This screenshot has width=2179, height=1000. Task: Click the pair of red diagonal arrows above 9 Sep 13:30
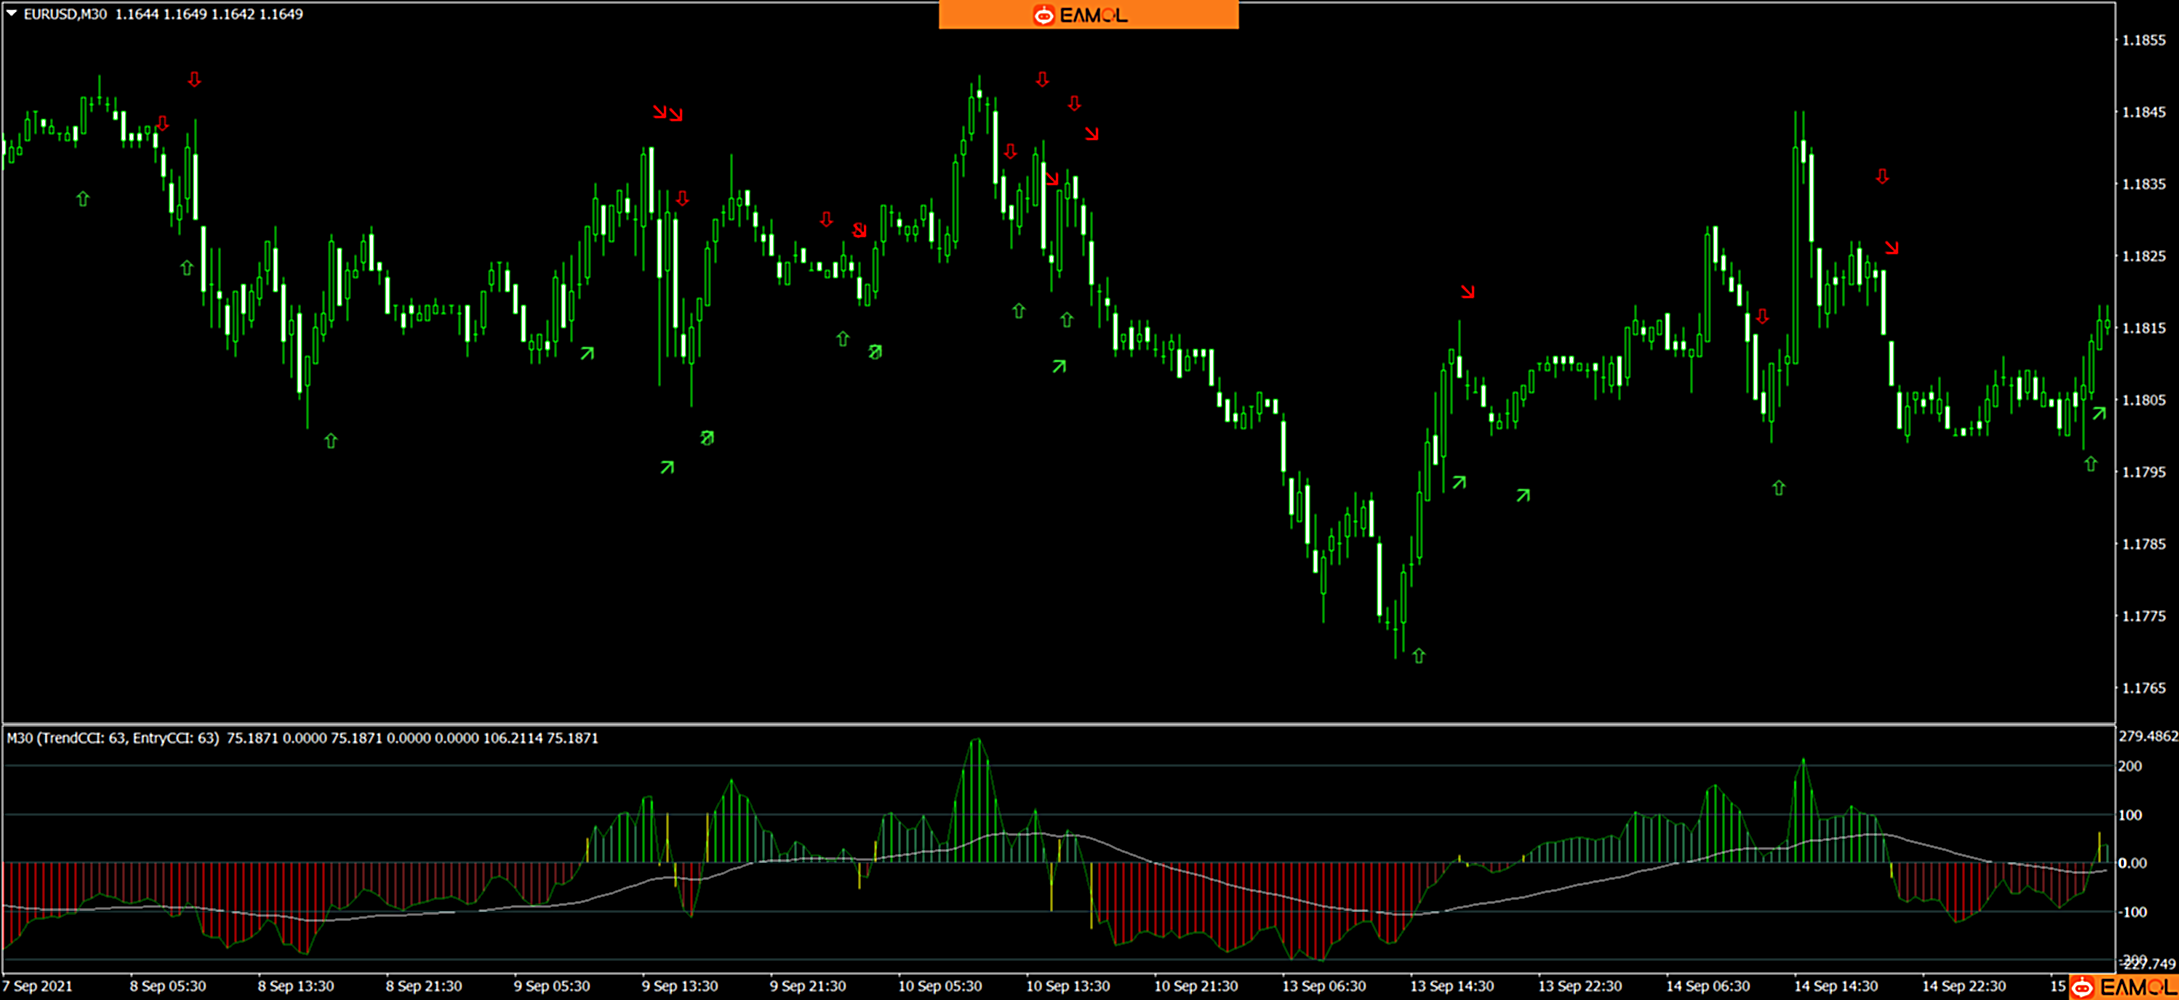pyautogui.click(x=667, y=114)
